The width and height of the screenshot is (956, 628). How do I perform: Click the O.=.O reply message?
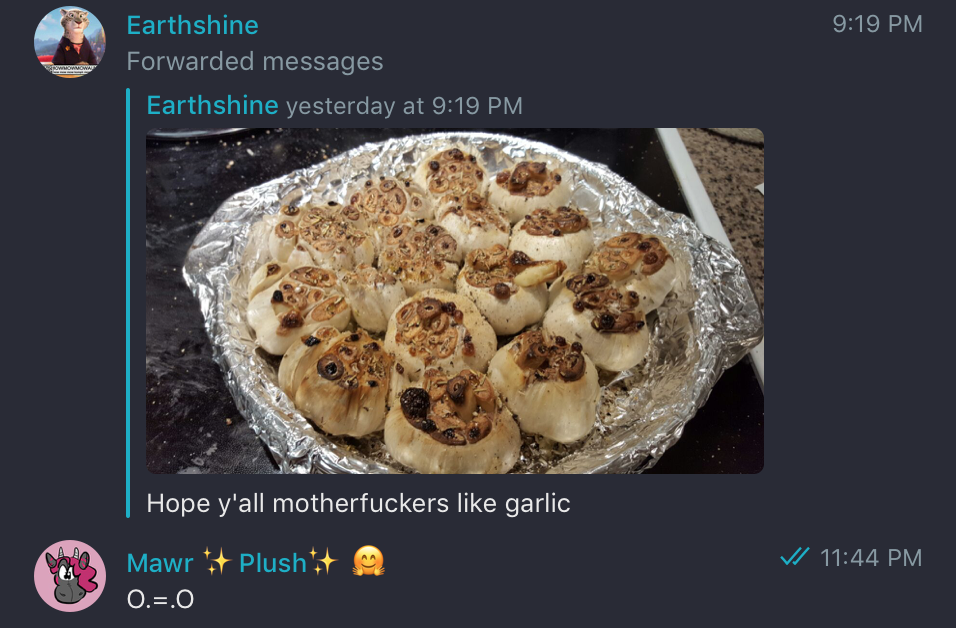tap(160, 599)
